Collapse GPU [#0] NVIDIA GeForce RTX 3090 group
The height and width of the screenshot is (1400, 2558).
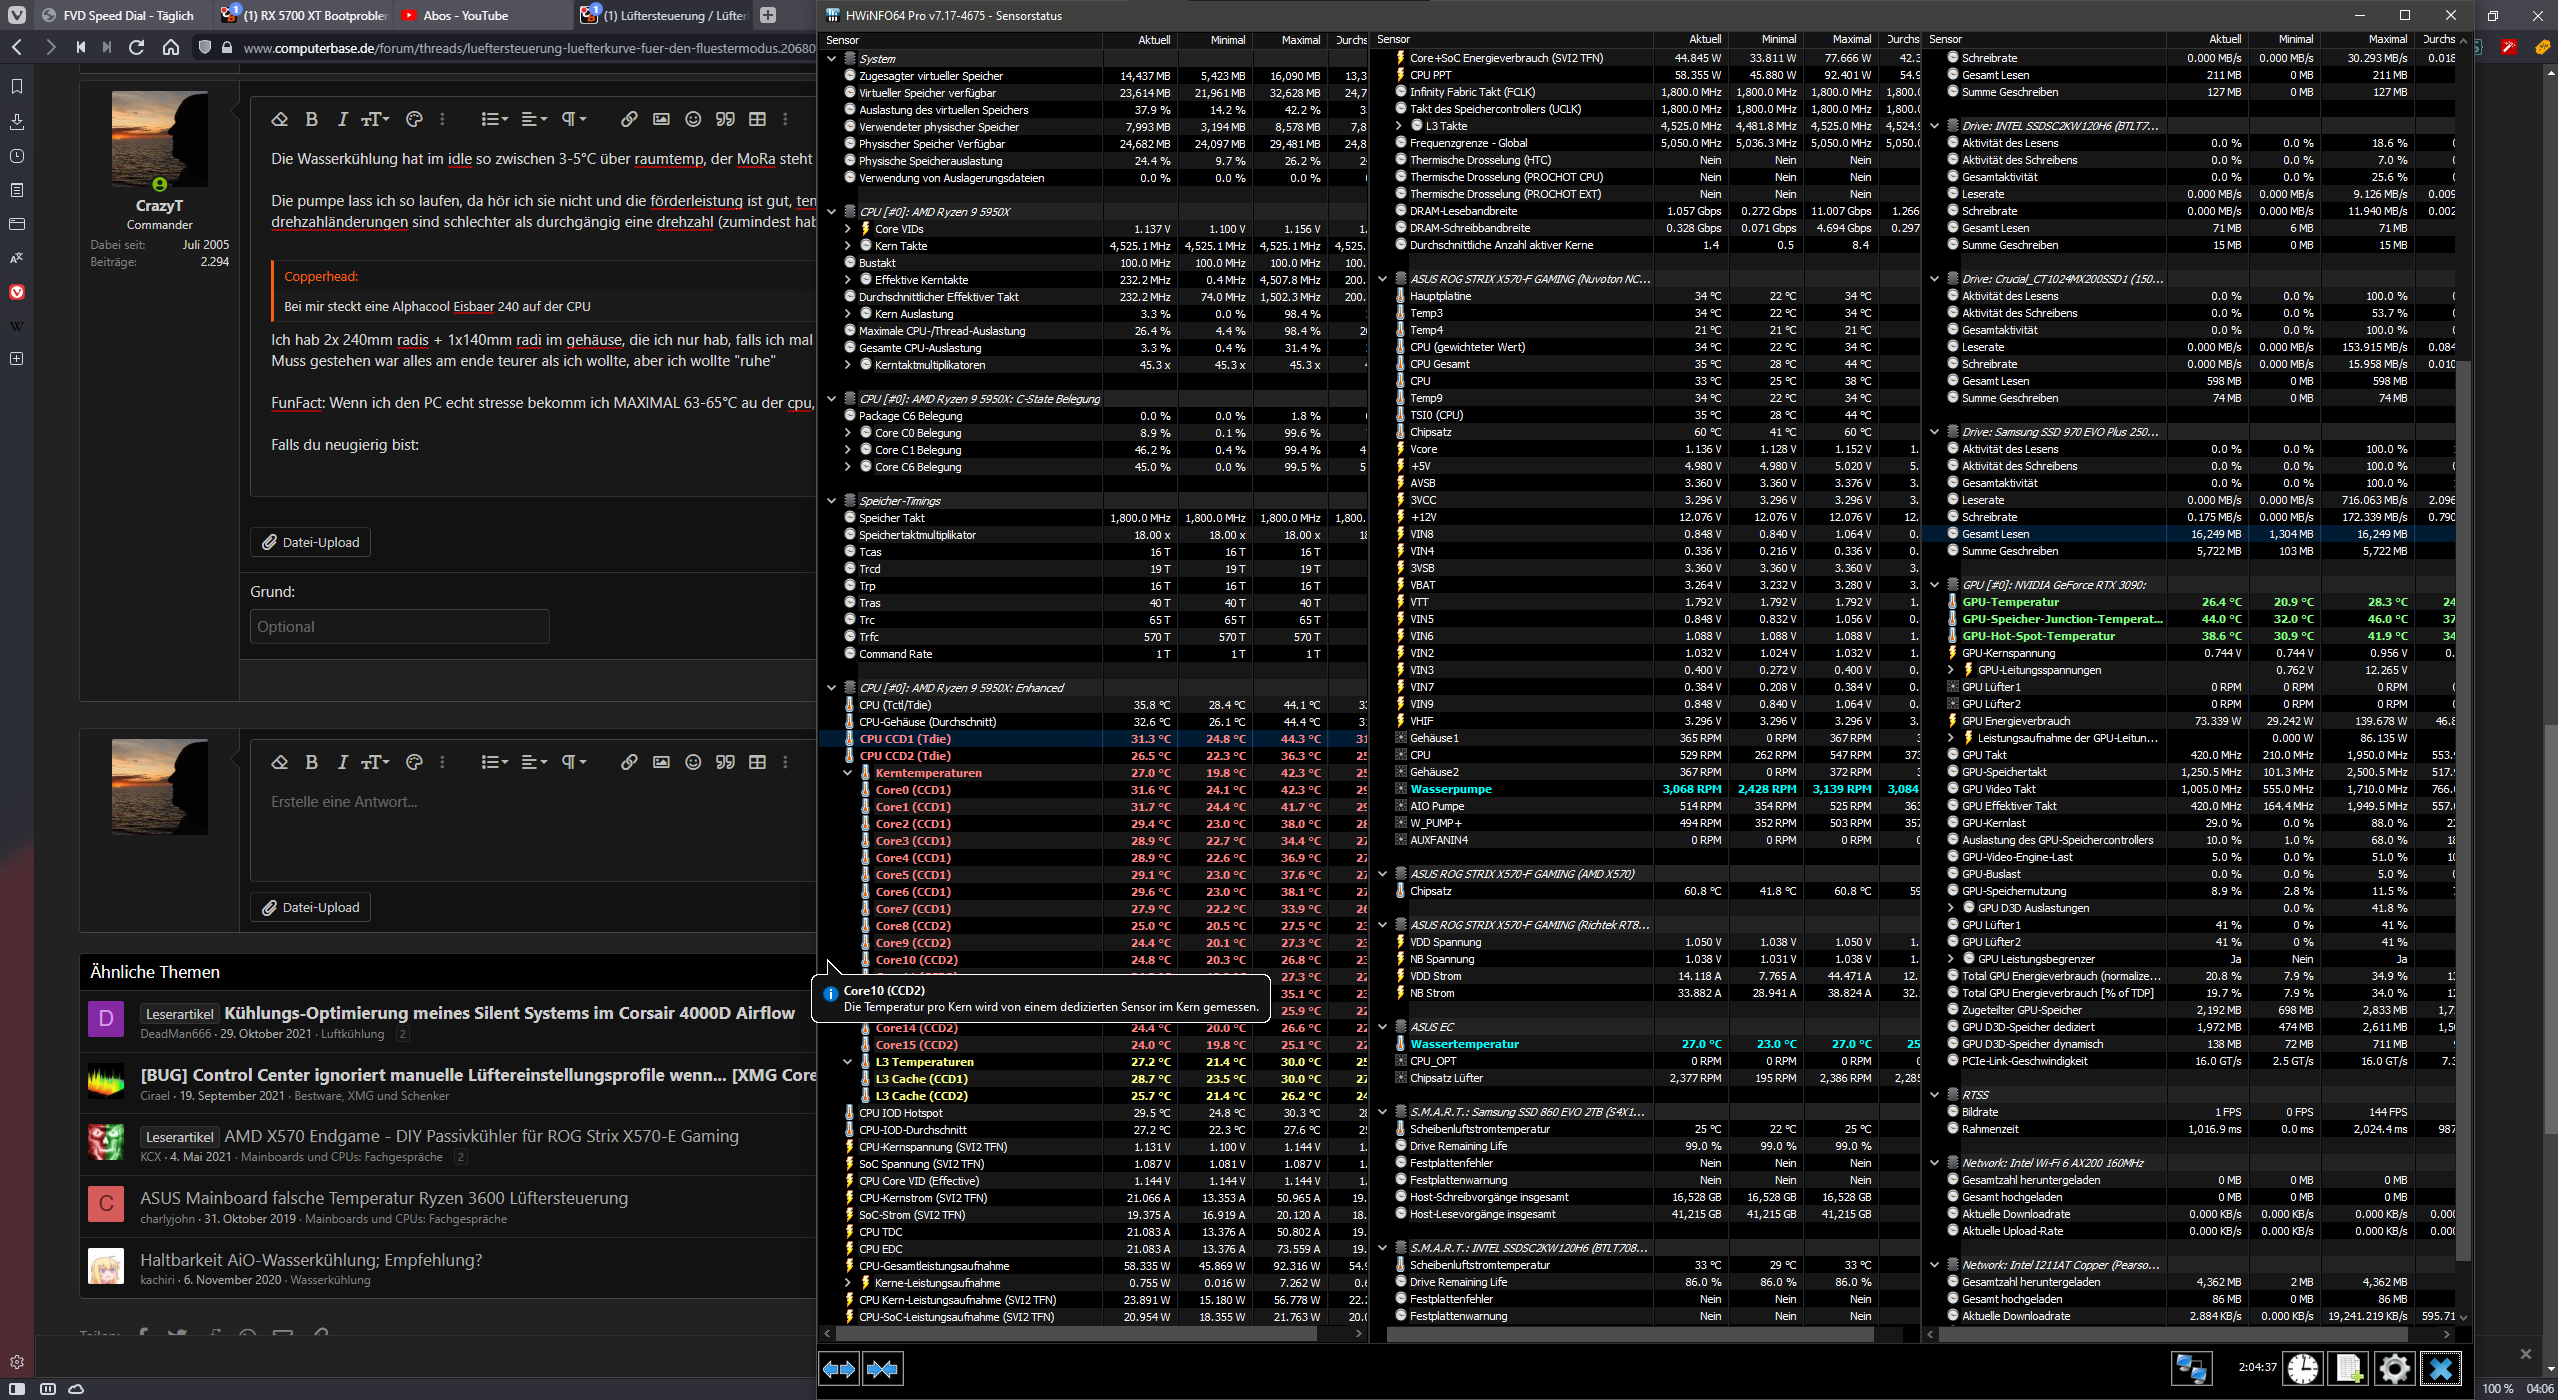click(1934, 585)
